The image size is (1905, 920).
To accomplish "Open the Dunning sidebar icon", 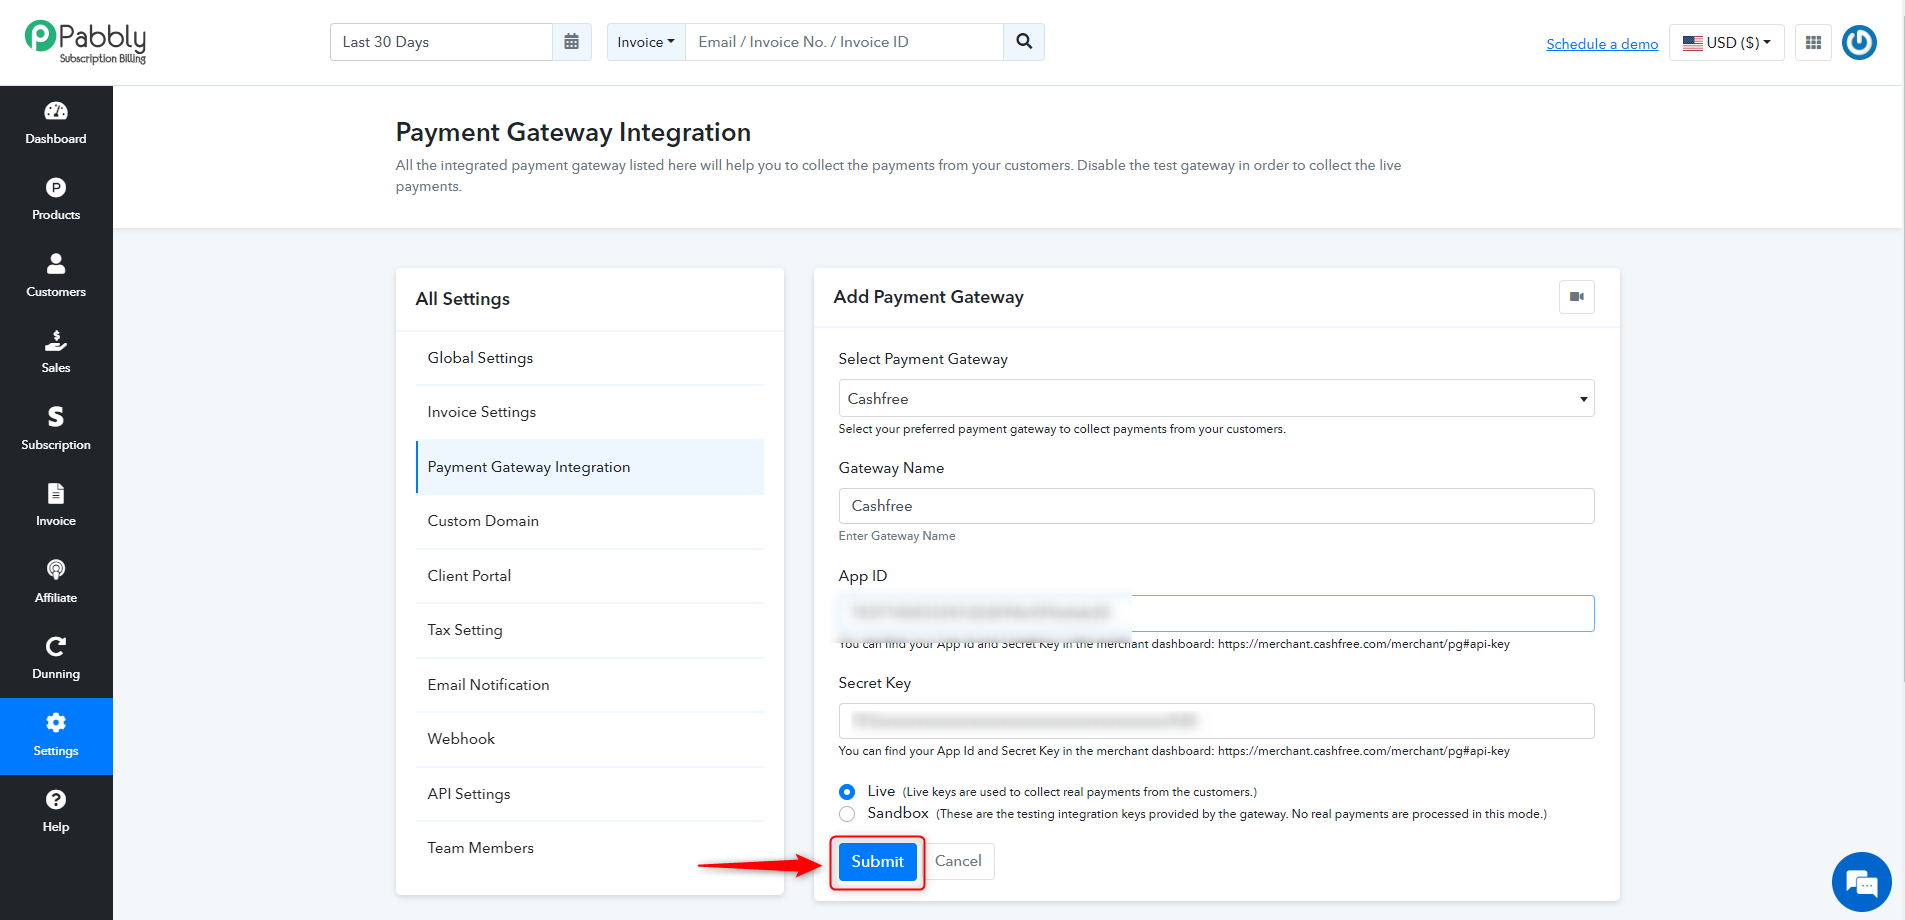I will click(x=56, y=647).
